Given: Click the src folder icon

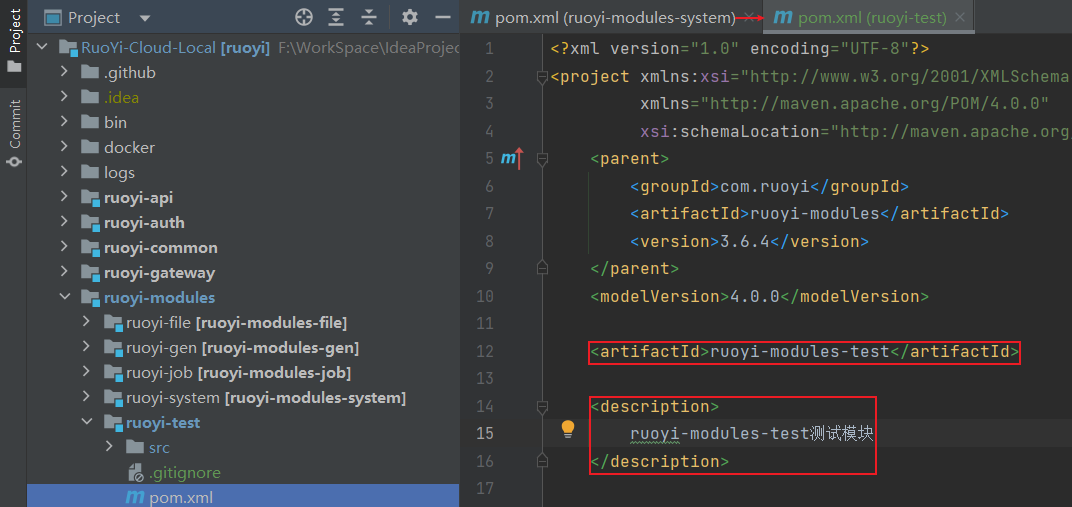Looking at the screenshot, I should [x=135, y=448].
